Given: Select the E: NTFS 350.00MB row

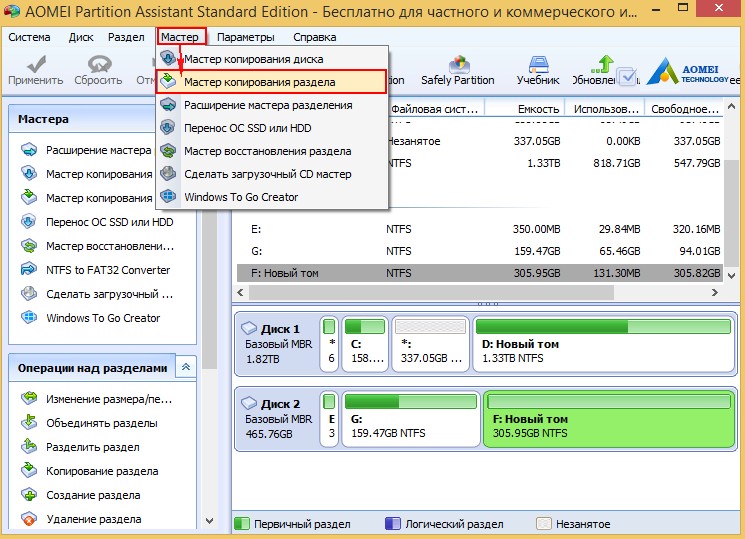Looking at the screenshot, I should [480, 229].
